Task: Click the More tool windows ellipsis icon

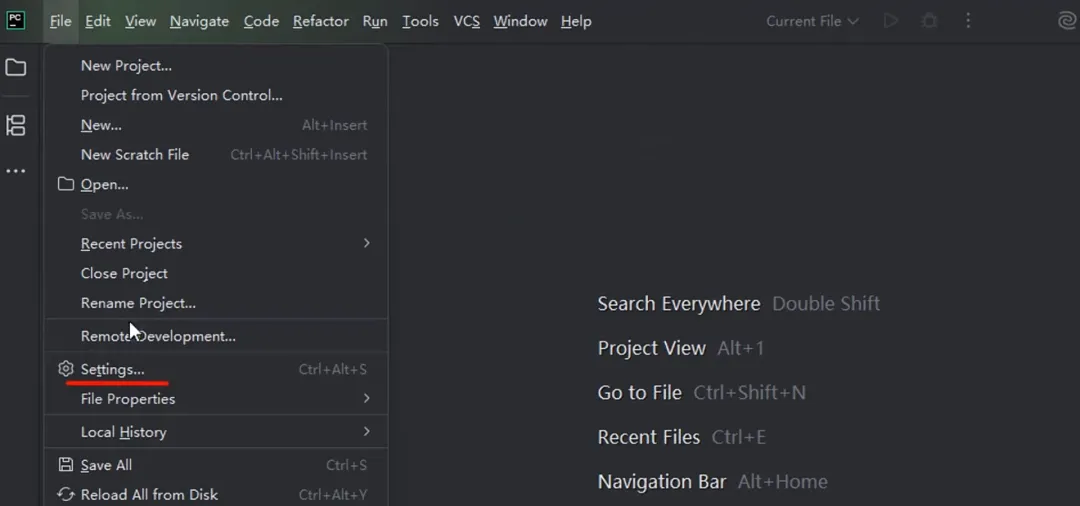Action: point(16,172)
